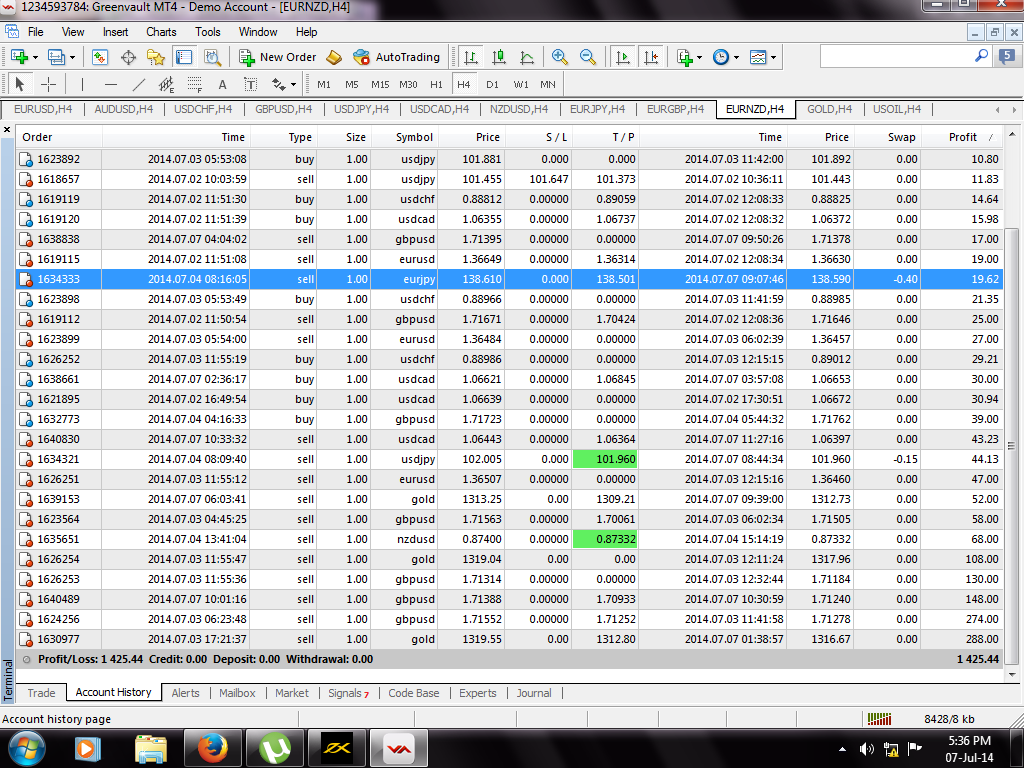
Task: Close the Terminal panel with X
Action: (7, 130)
